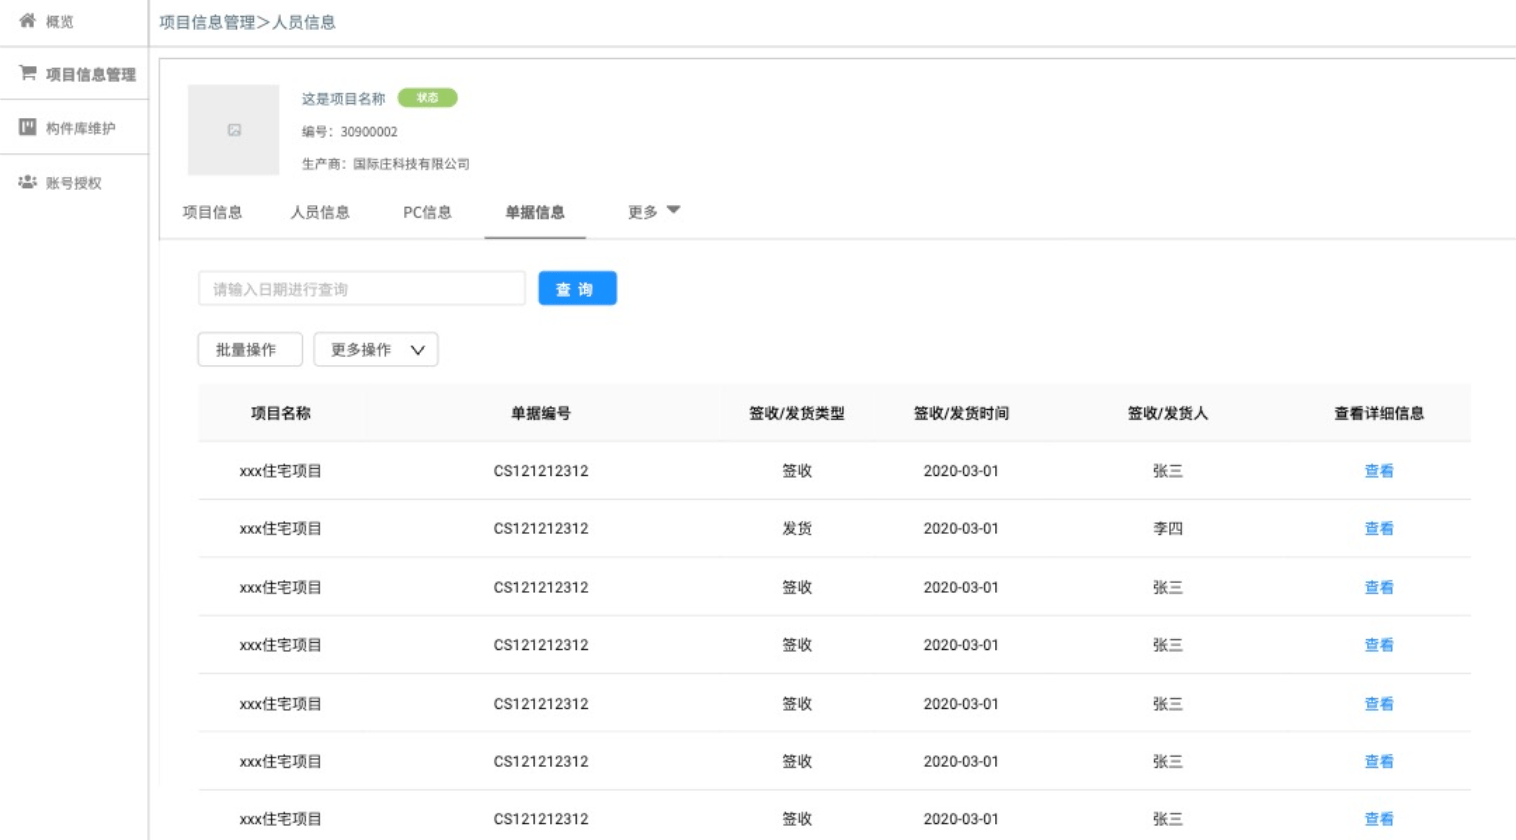1516x840 pixels.
Task: Click the 项目名称 column header
Action: (x=281, y=413)
